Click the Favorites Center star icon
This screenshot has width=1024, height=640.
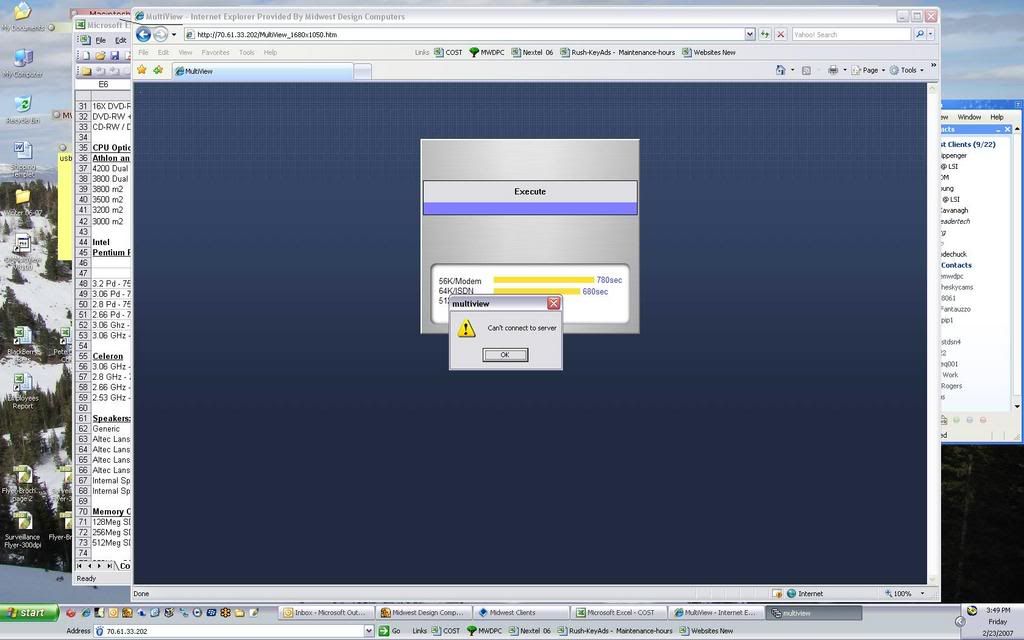[x=142, y=70]
